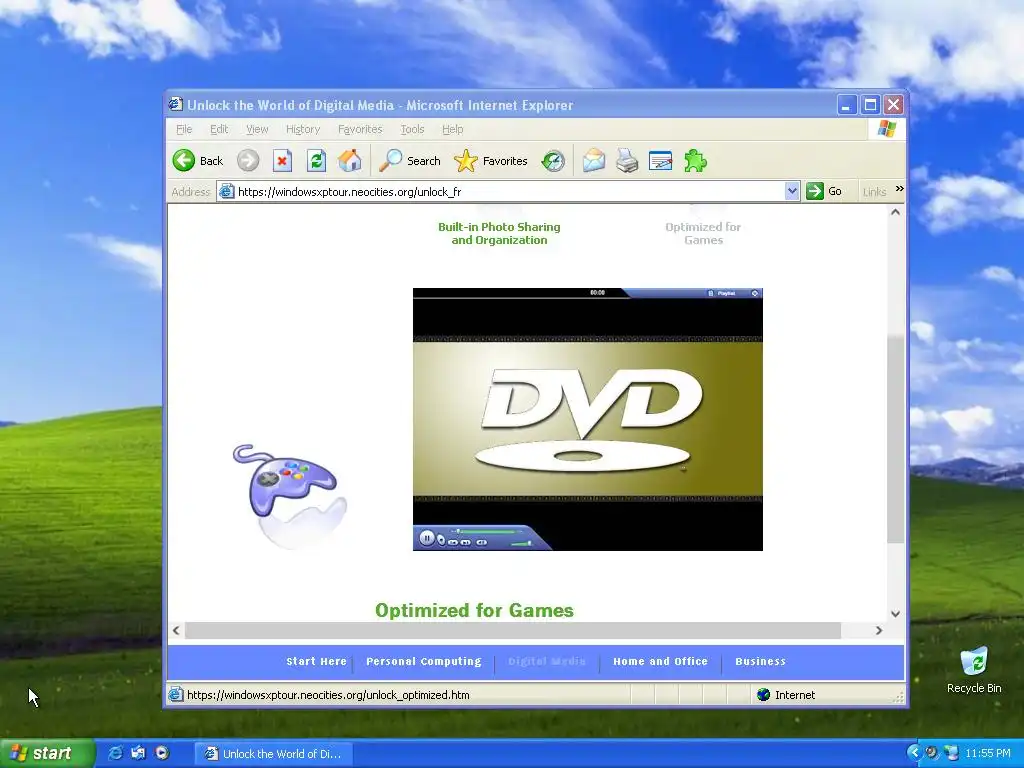Click the status bar page icon

(x=176, y=695)
